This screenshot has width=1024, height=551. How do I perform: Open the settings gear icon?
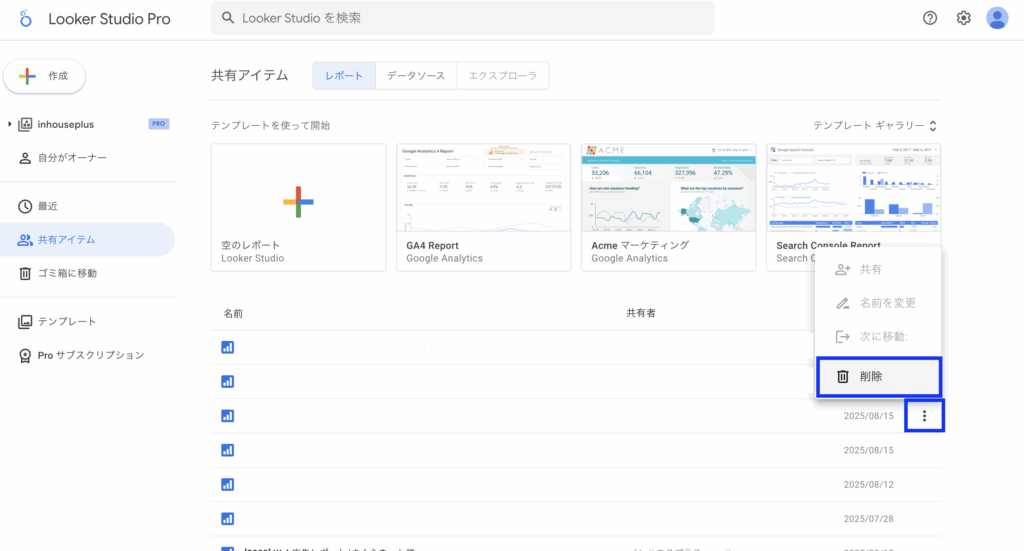coord(963,18)
